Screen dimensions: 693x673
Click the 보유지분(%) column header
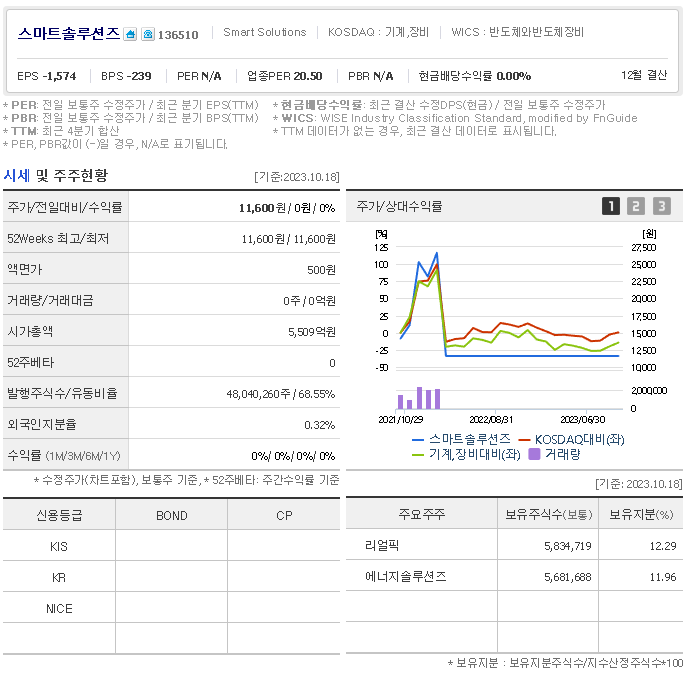641,514
